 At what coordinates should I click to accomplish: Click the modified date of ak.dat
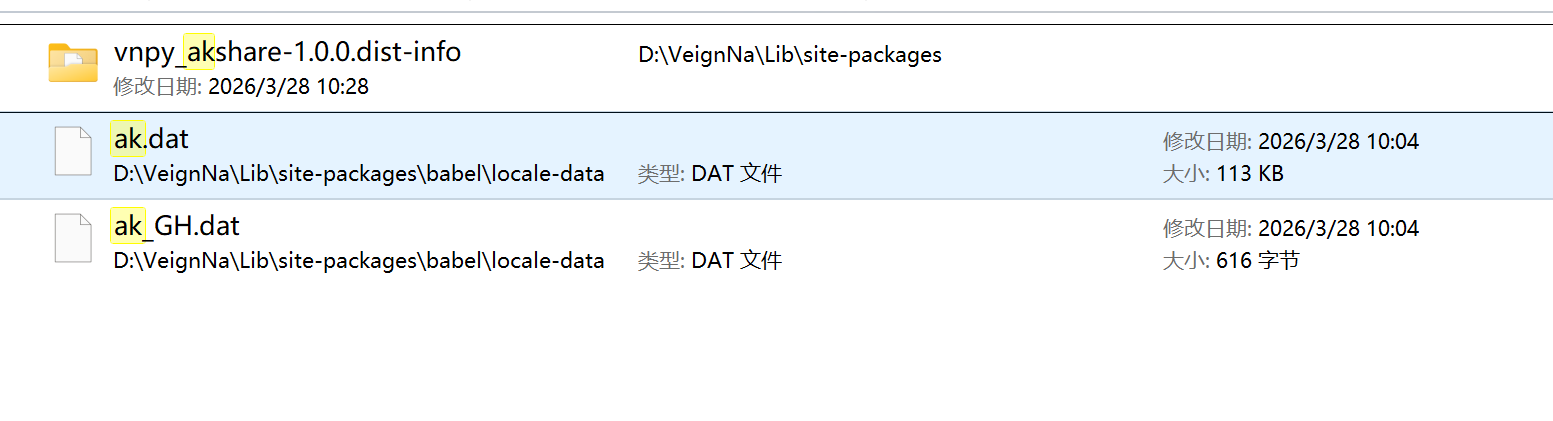click(x=1290, y=142)
